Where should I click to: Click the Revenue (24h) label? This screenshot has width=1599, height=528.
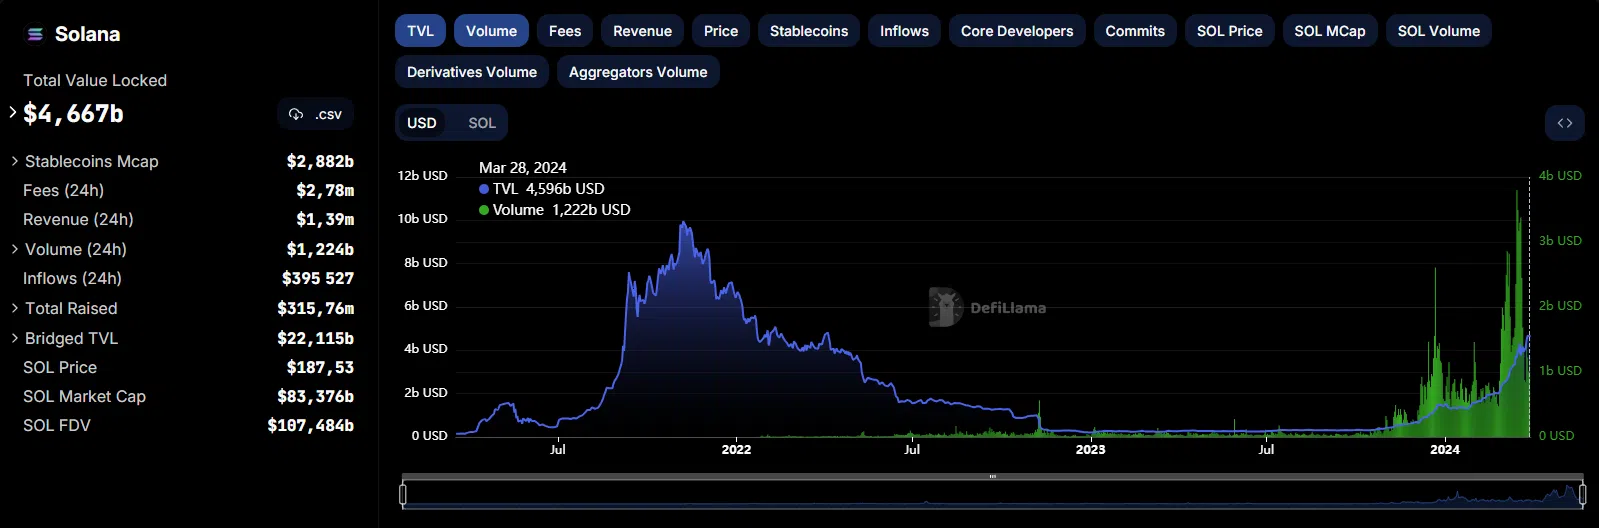(78, 219)
